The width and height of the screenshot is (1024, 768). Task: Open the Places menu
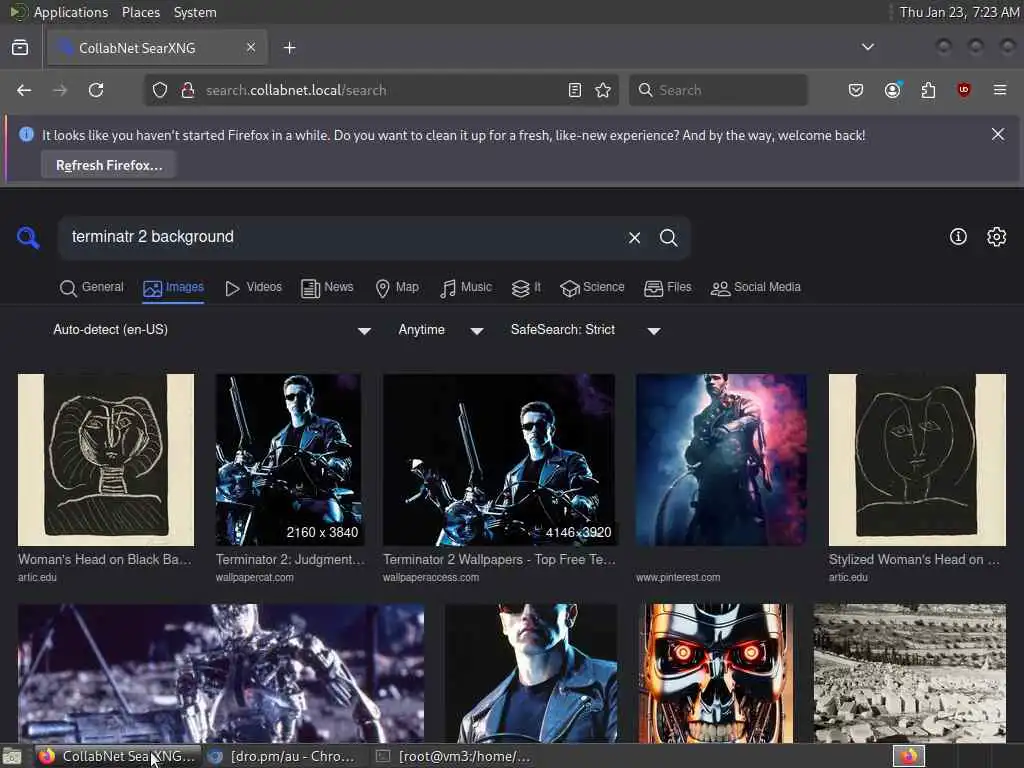point(140,12)
